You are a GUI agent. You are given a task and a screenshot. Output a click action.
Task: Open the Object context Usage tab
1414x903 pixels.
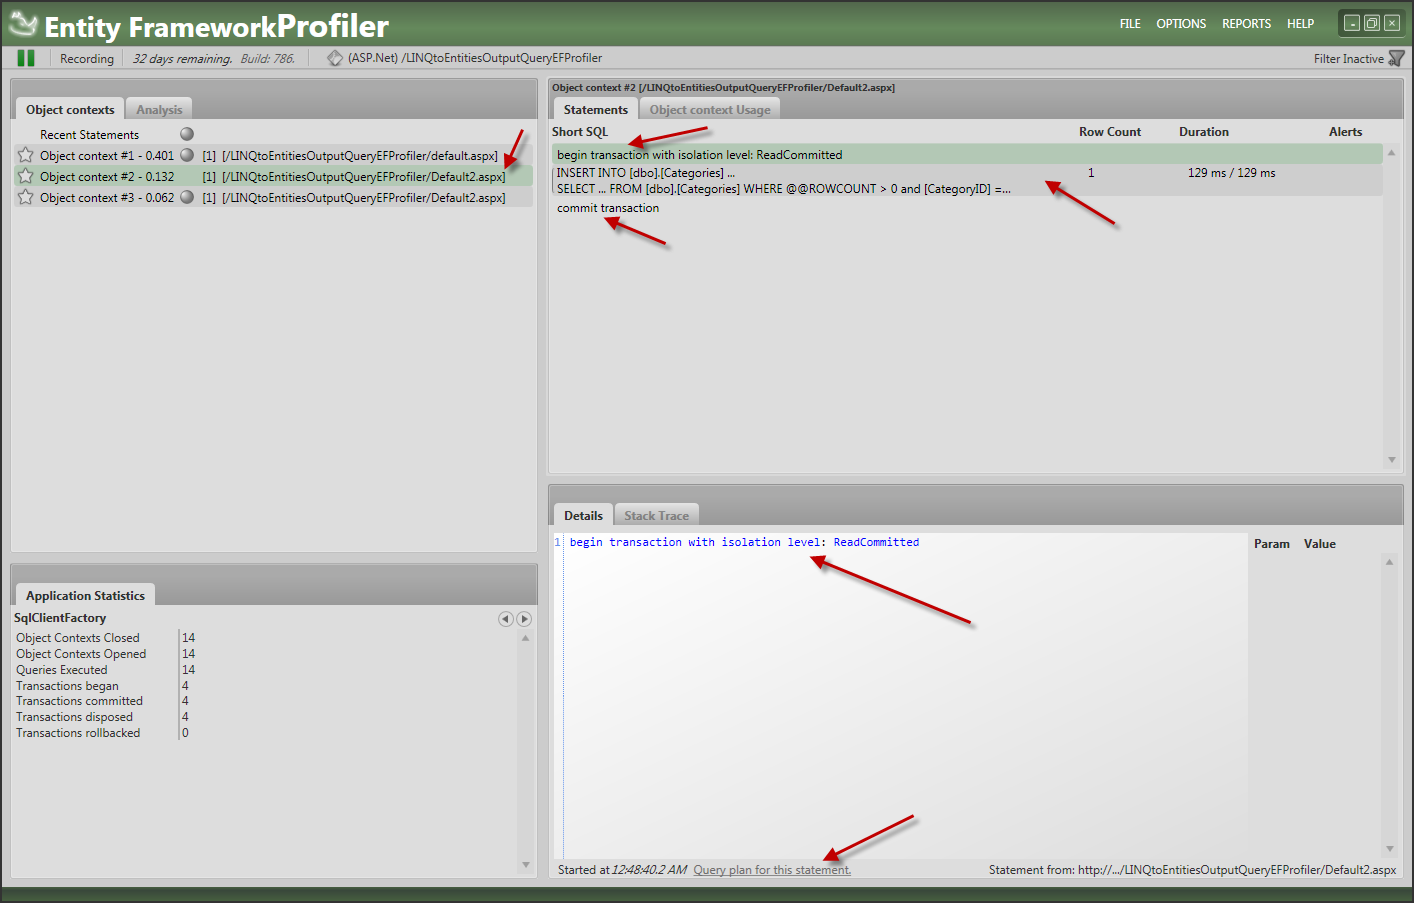(710, 110)
